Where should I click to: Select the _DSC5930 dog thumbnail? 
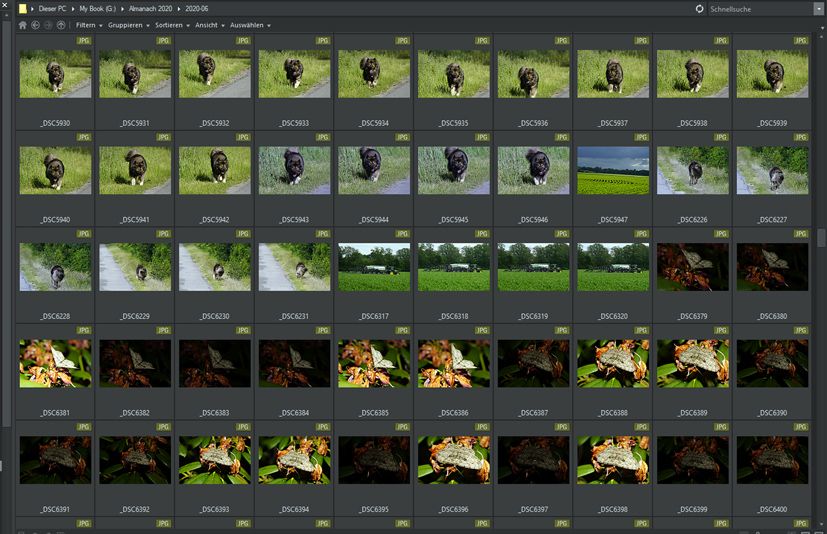[x=55, y=74]
